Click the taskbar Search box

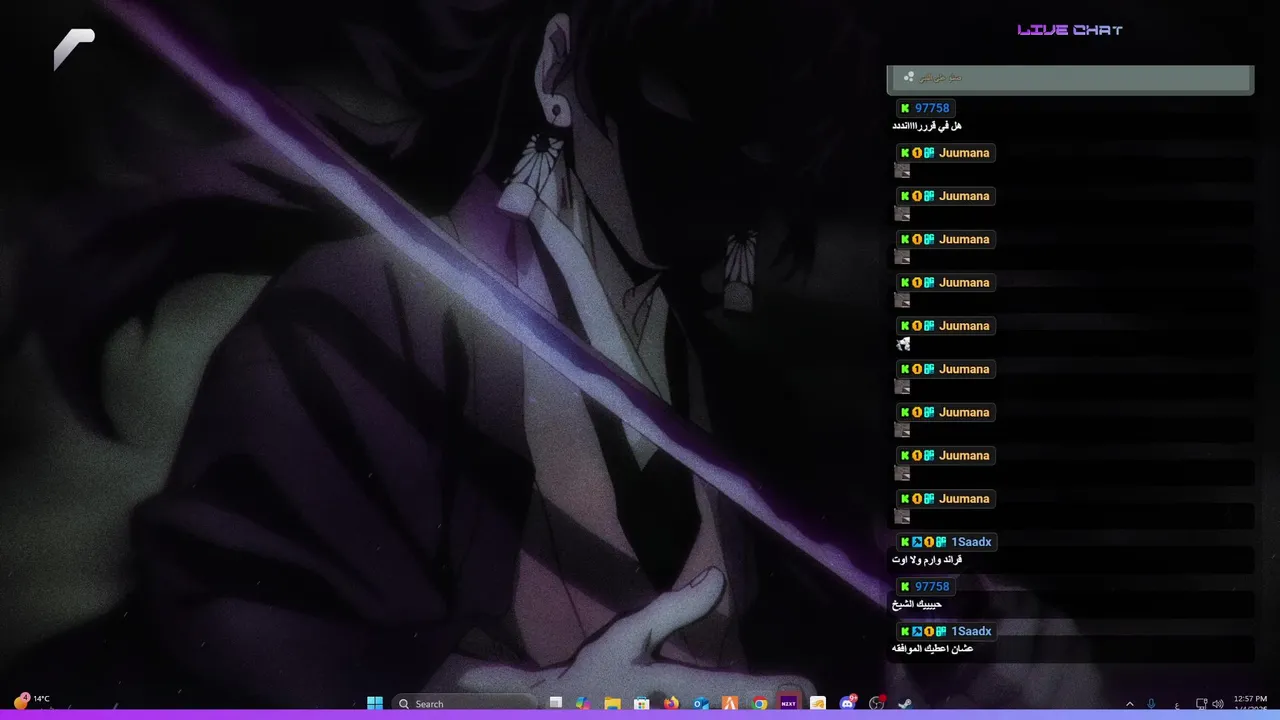[464, 703]
